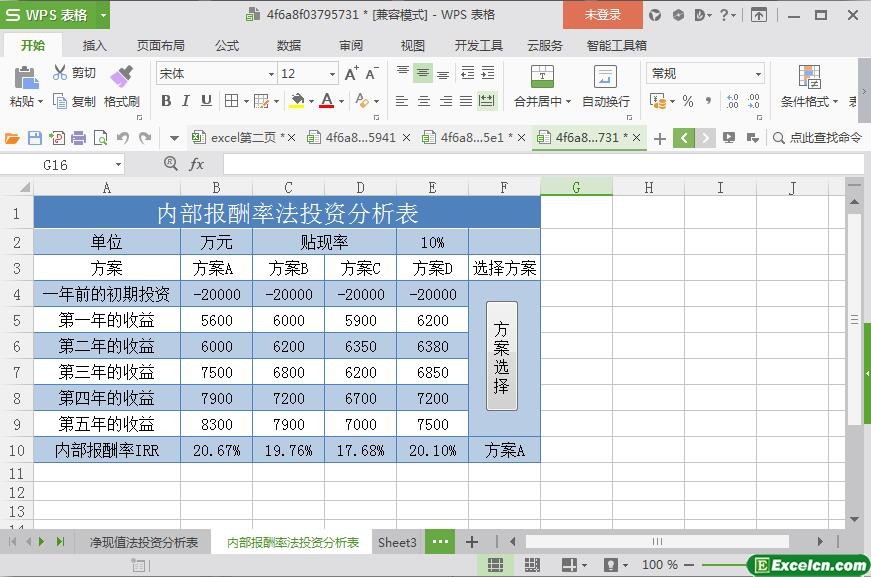This screenshot has width=871, height=577.
Task: Increase font size with large A icon
Action: coord(351,73)
